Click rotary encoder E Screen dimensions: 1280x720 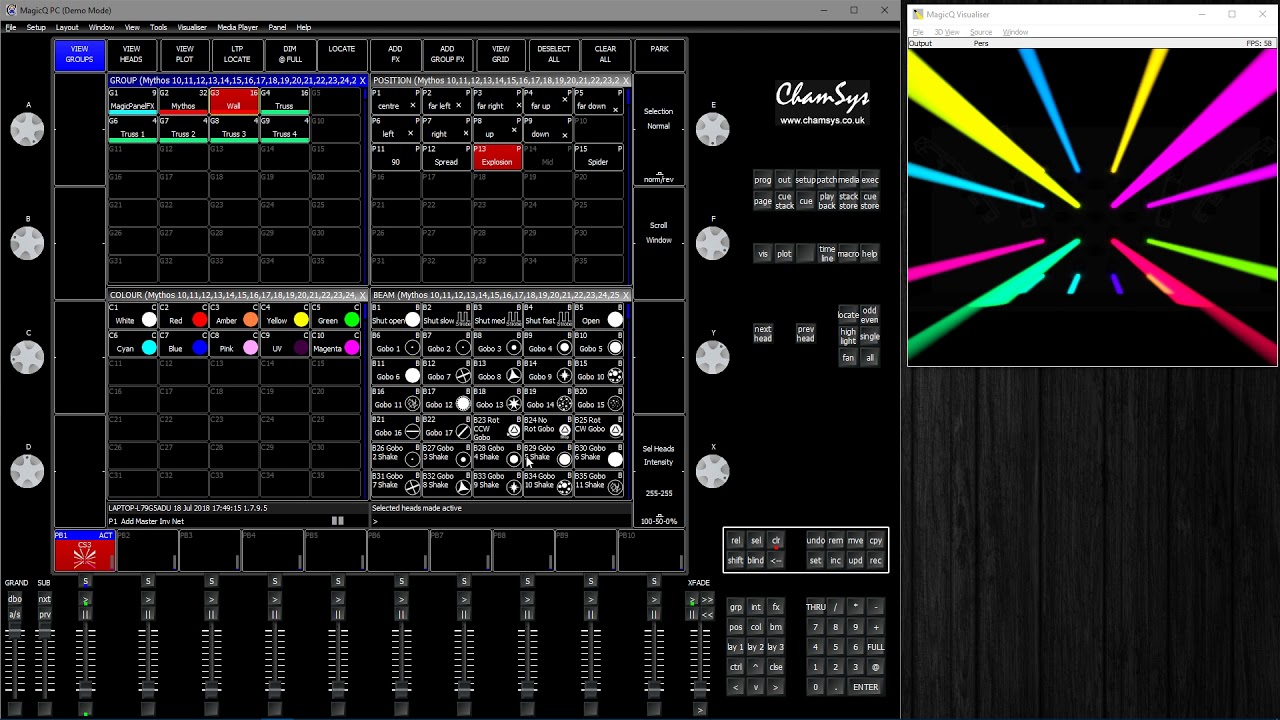pyautogui.click(x=713, y=128)
